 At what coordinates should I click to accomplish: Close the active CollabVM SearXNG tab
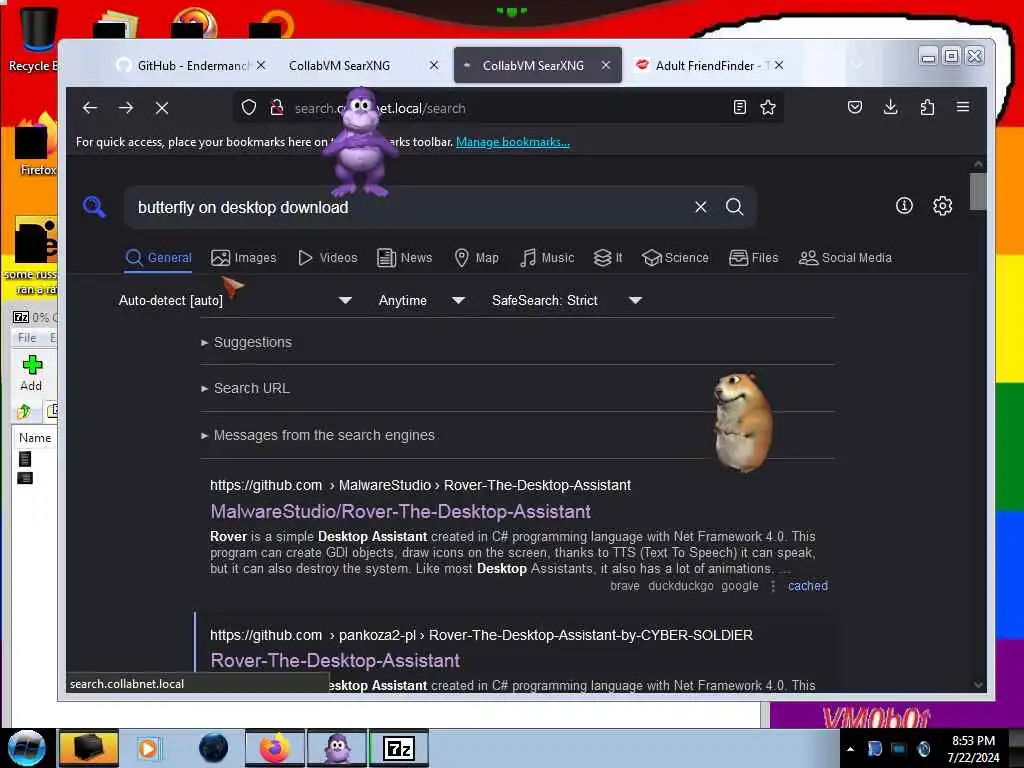[x=606, y=65]
